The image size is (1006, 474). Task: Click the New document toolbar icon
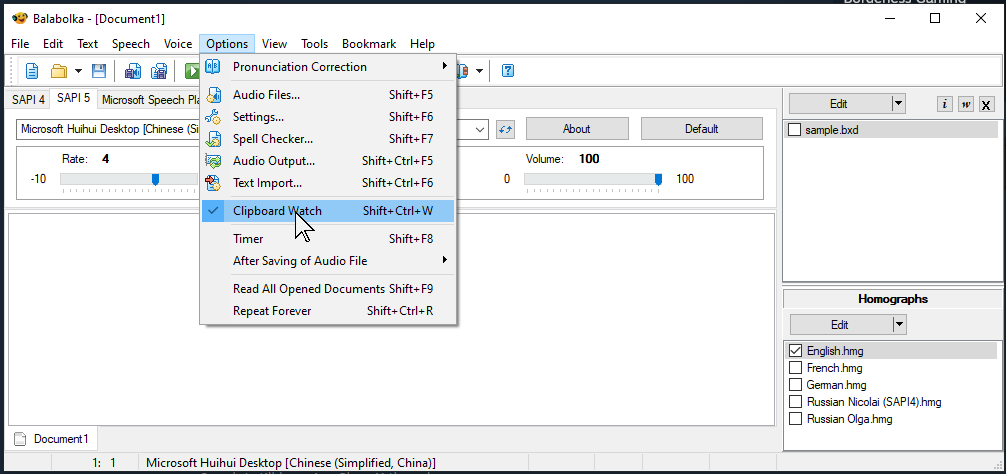coord(31,71)
